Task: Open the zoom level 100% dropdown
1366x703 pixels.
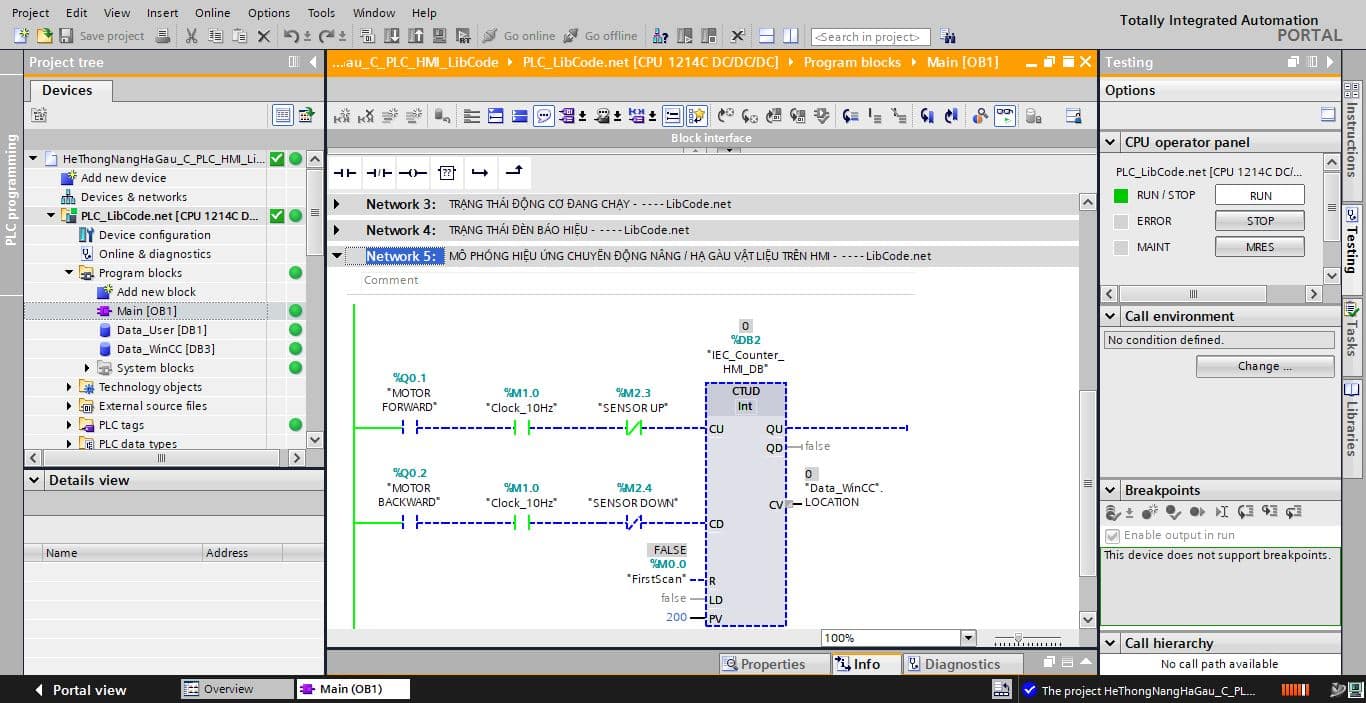Action: coord(967,638)
